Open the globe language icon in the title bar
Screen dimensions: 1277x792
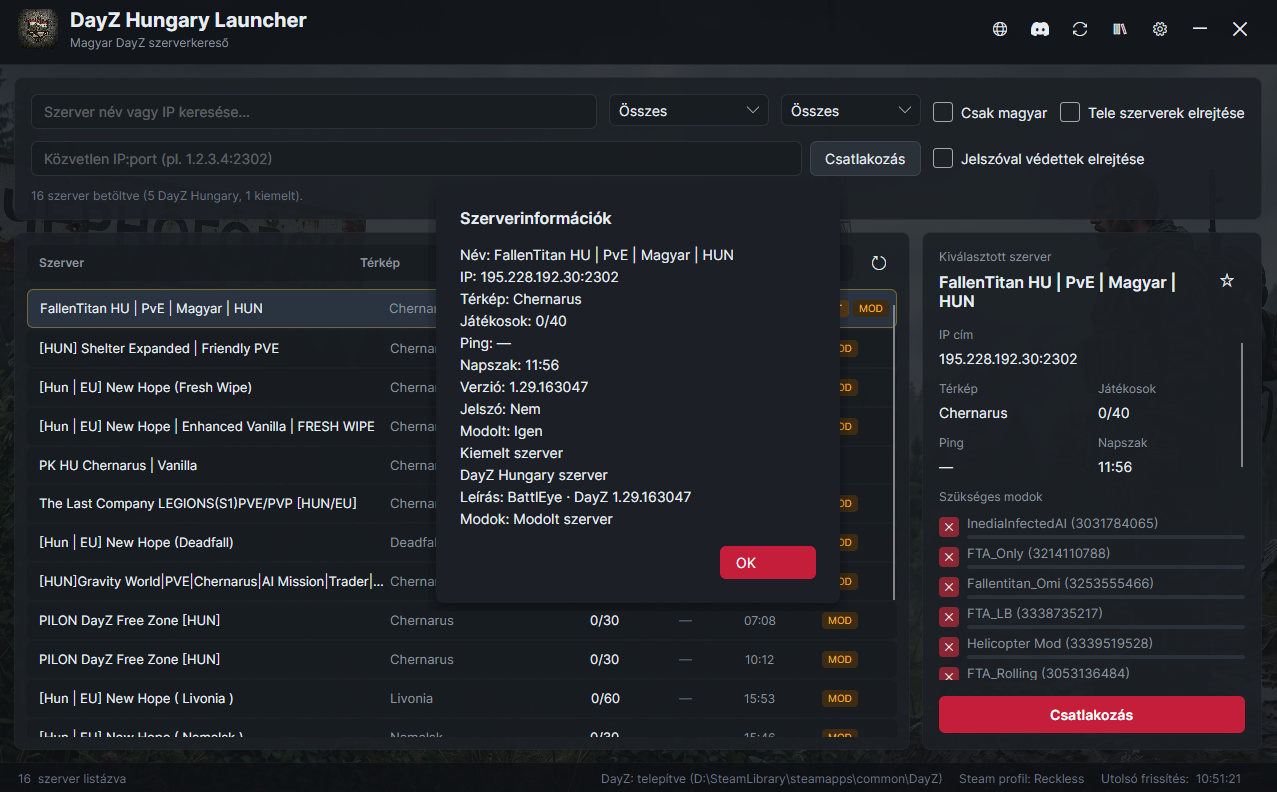pyautogui.click(x=999, y=29)
